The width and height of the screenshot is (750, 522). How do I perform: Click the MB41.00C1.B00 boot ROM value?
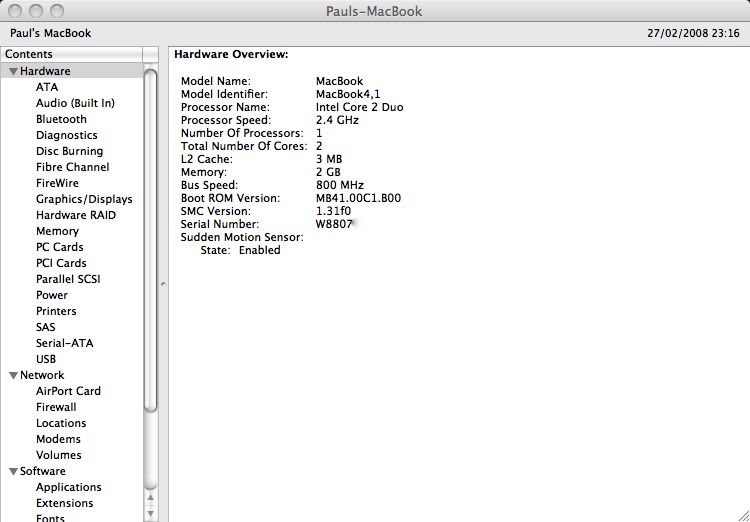(x=358, y=198)
